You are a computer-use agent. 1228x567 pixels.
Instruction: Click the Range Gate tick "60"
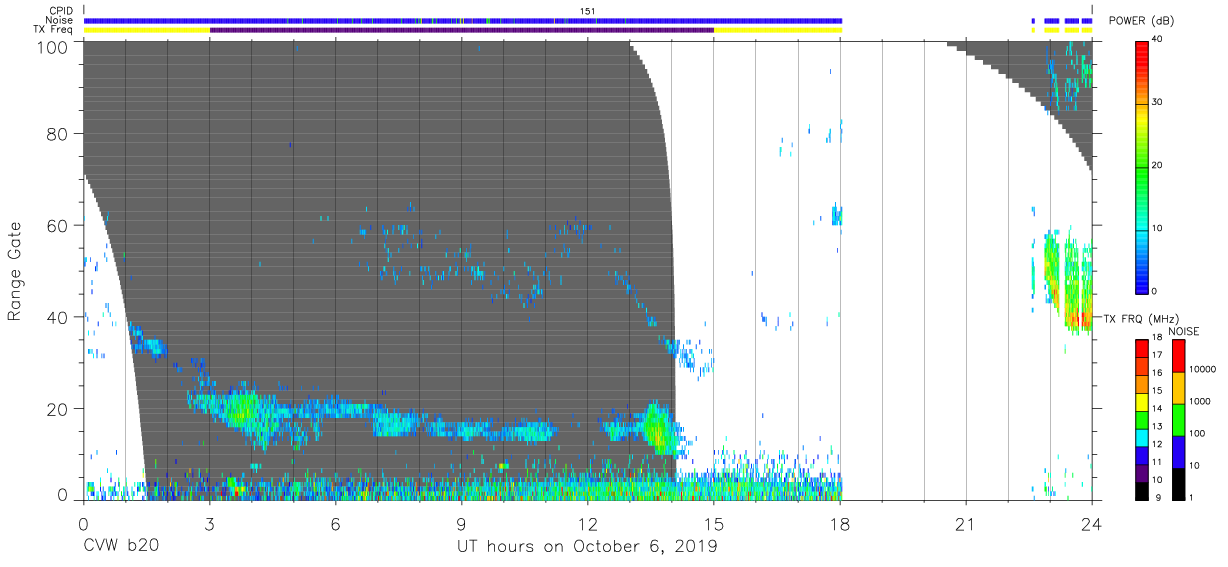point(59,225)
